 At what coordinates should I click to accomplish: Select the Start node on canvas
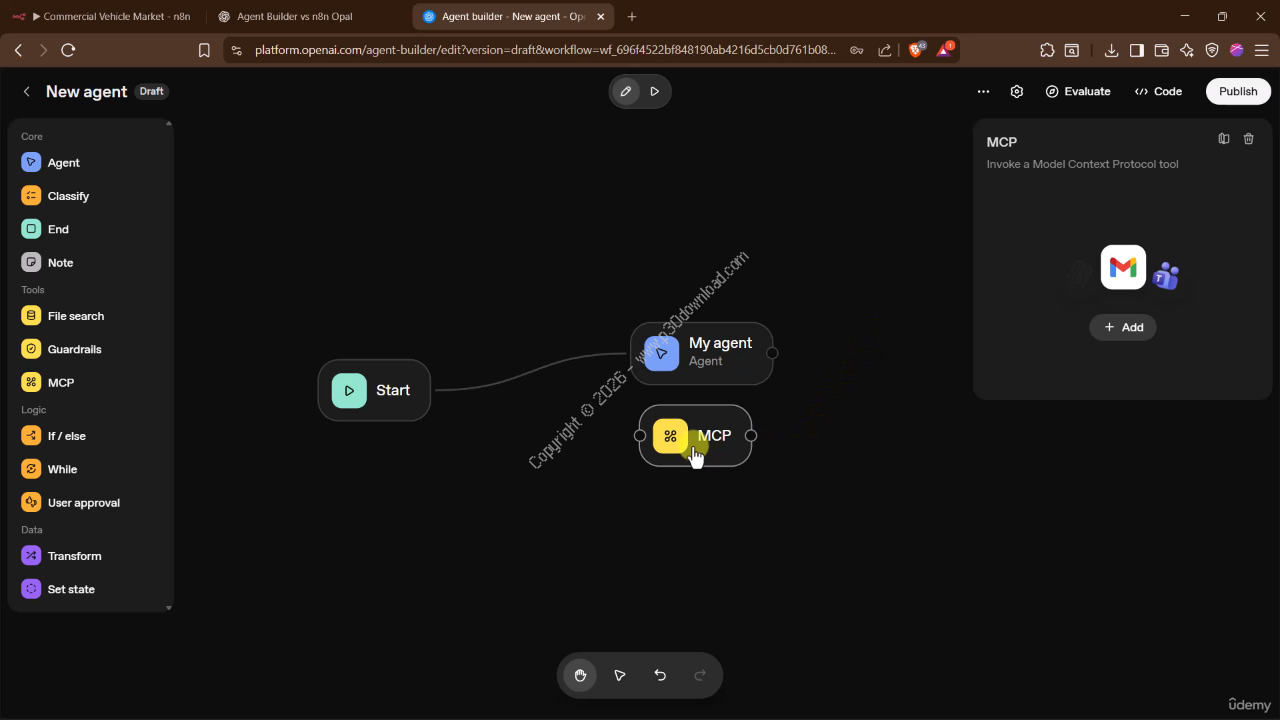click(x=374, y=390)
